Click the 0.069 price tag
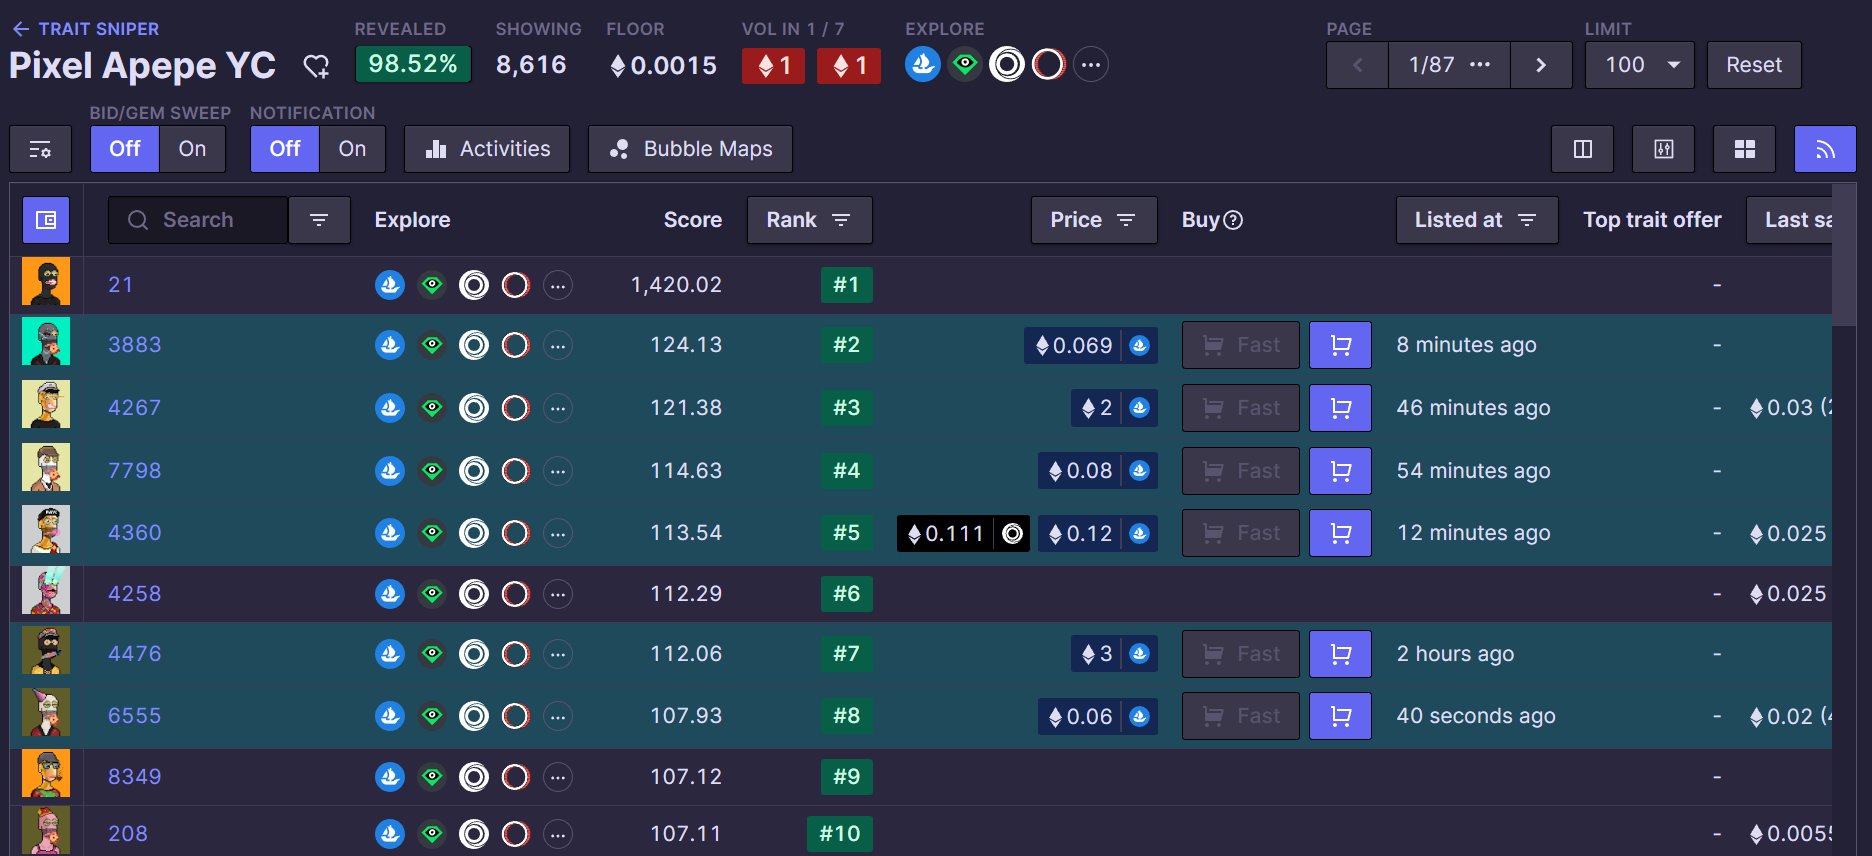Image resolution: width=1872 pixels, height=856 pixels. [x=1090, y=346]
